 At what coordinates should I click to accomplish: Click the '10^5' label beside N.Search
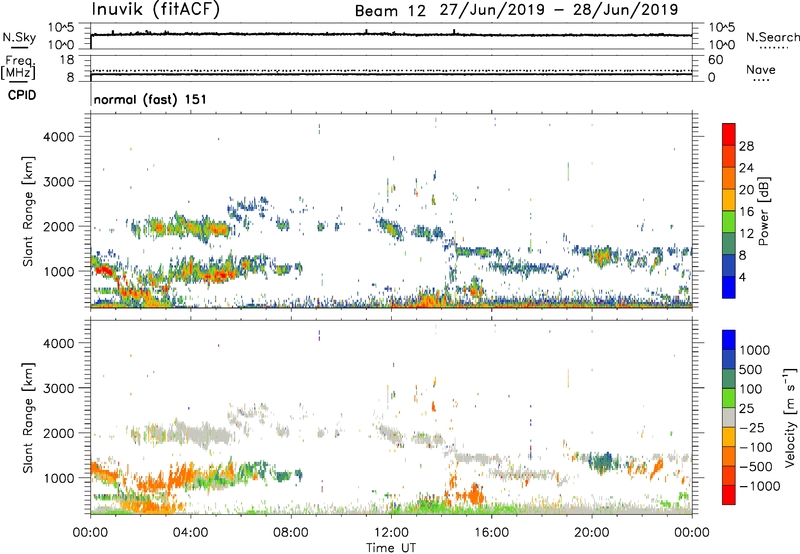(722, 27)
